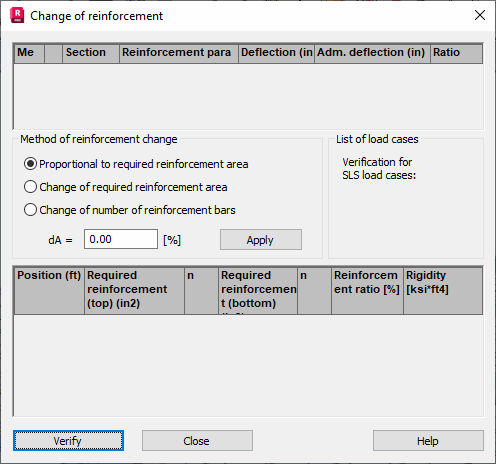Click the Position (ft) column header
The image size is (496, 464).
[49, 290]
